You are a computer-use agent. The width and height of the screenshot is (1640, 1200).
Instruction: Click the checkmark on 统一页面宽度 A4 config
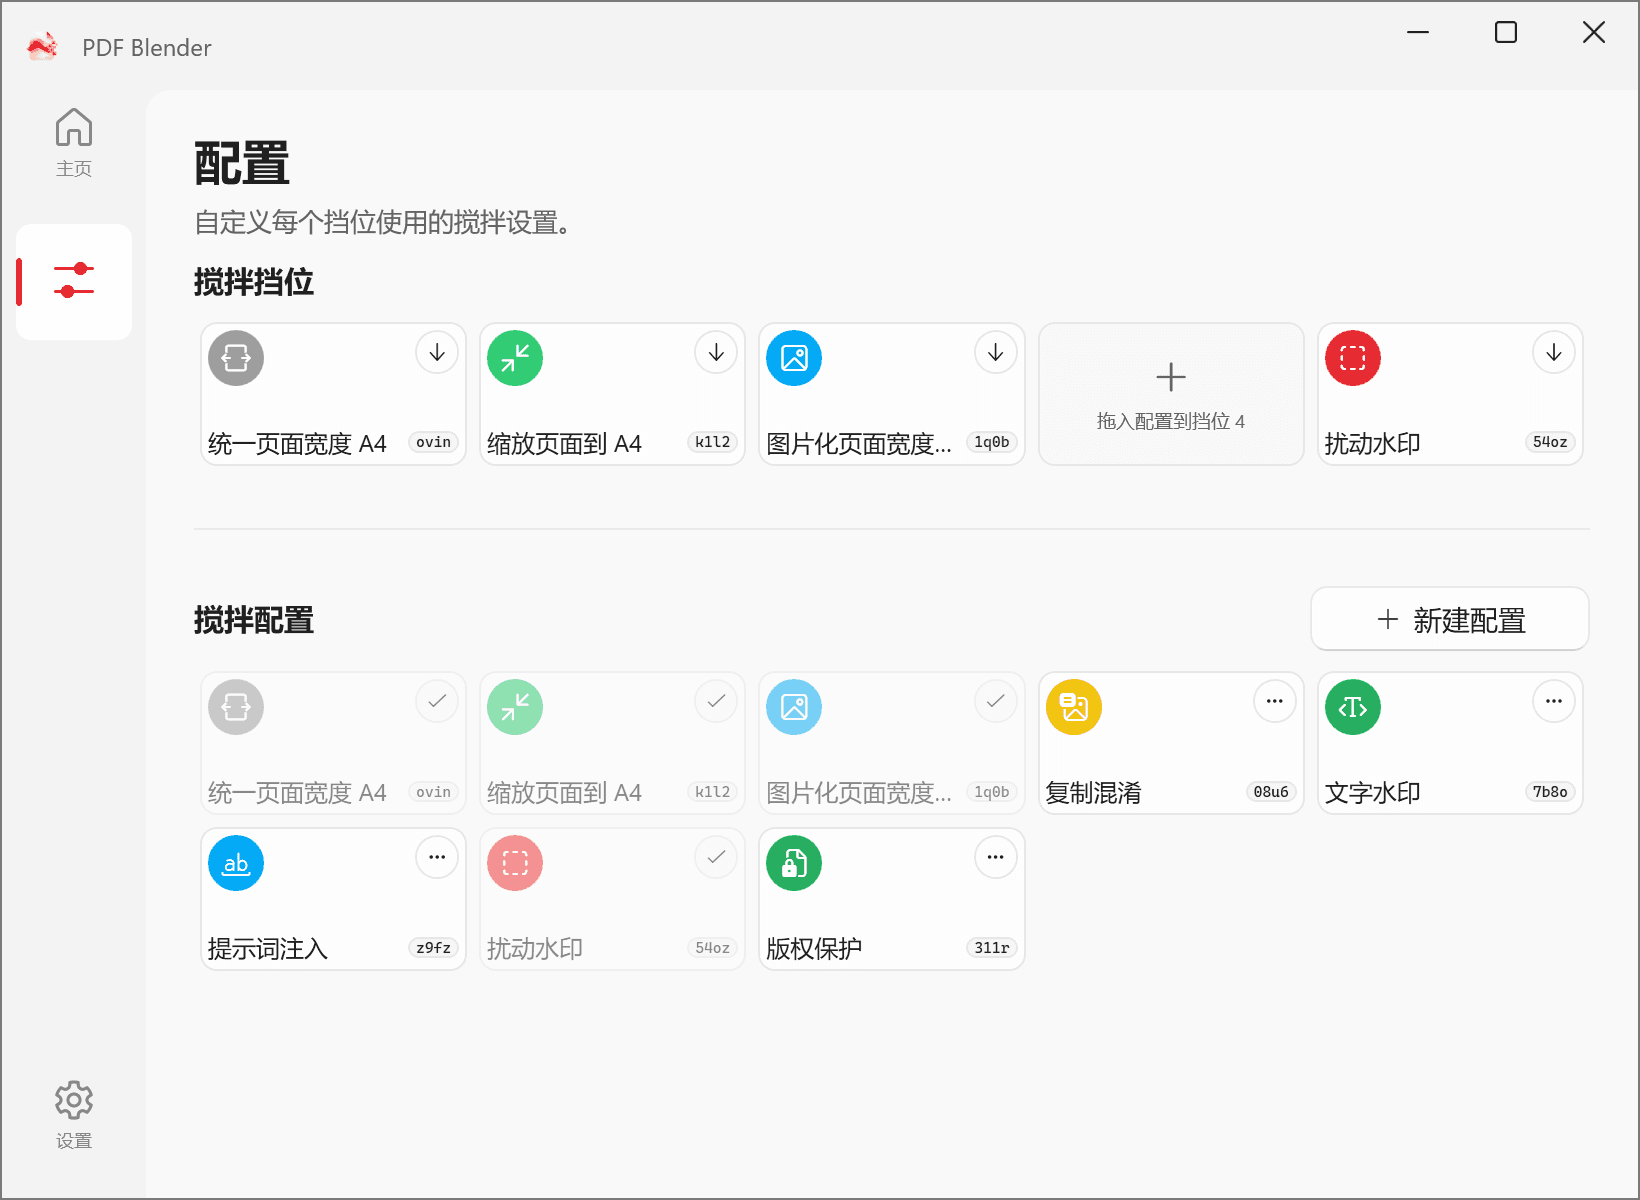coord(437,701)
